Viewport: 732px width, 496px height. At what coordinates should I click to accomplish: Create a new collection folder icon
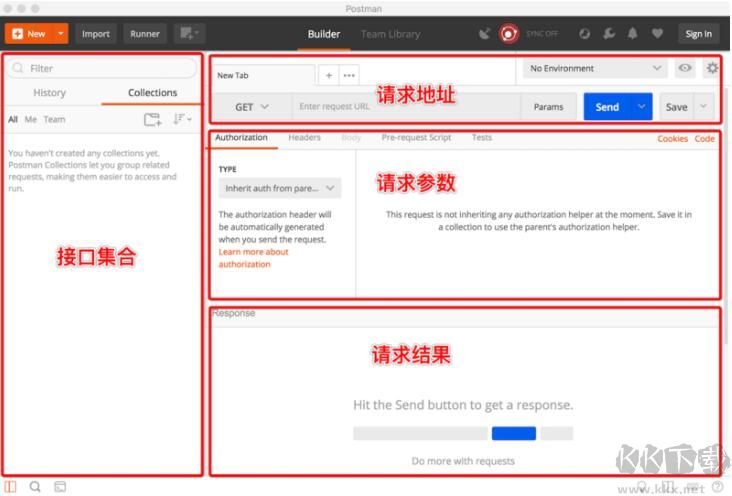pos(152,119)
